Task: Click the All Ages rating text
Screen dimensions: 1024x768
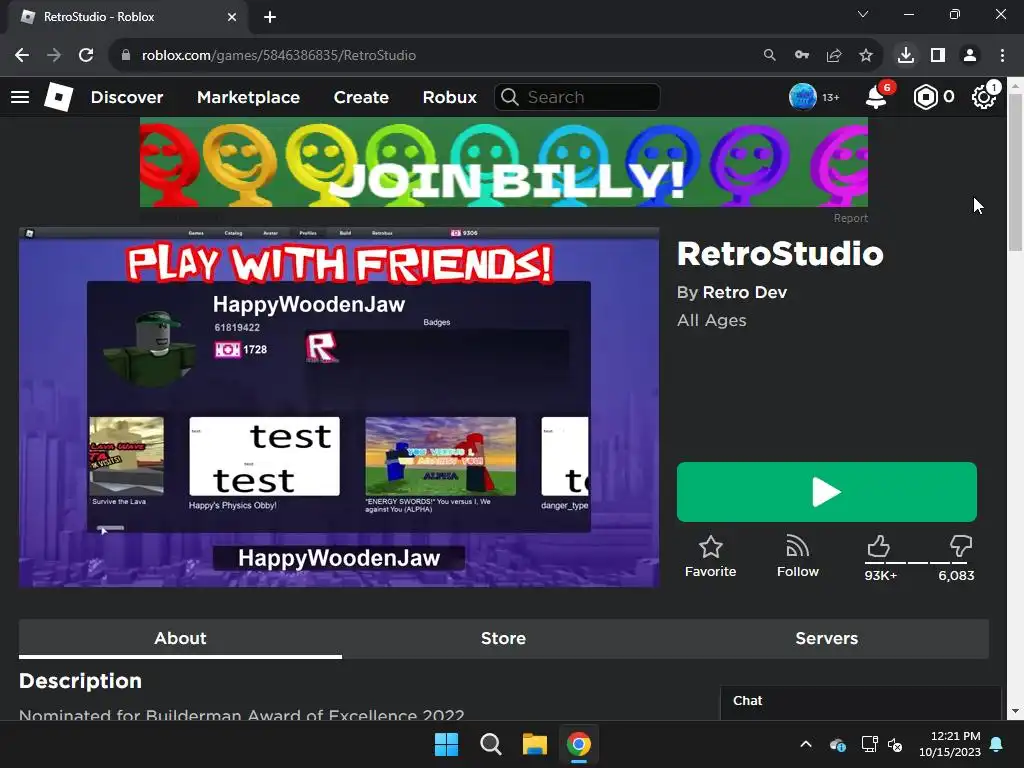Action: point(712,320)
